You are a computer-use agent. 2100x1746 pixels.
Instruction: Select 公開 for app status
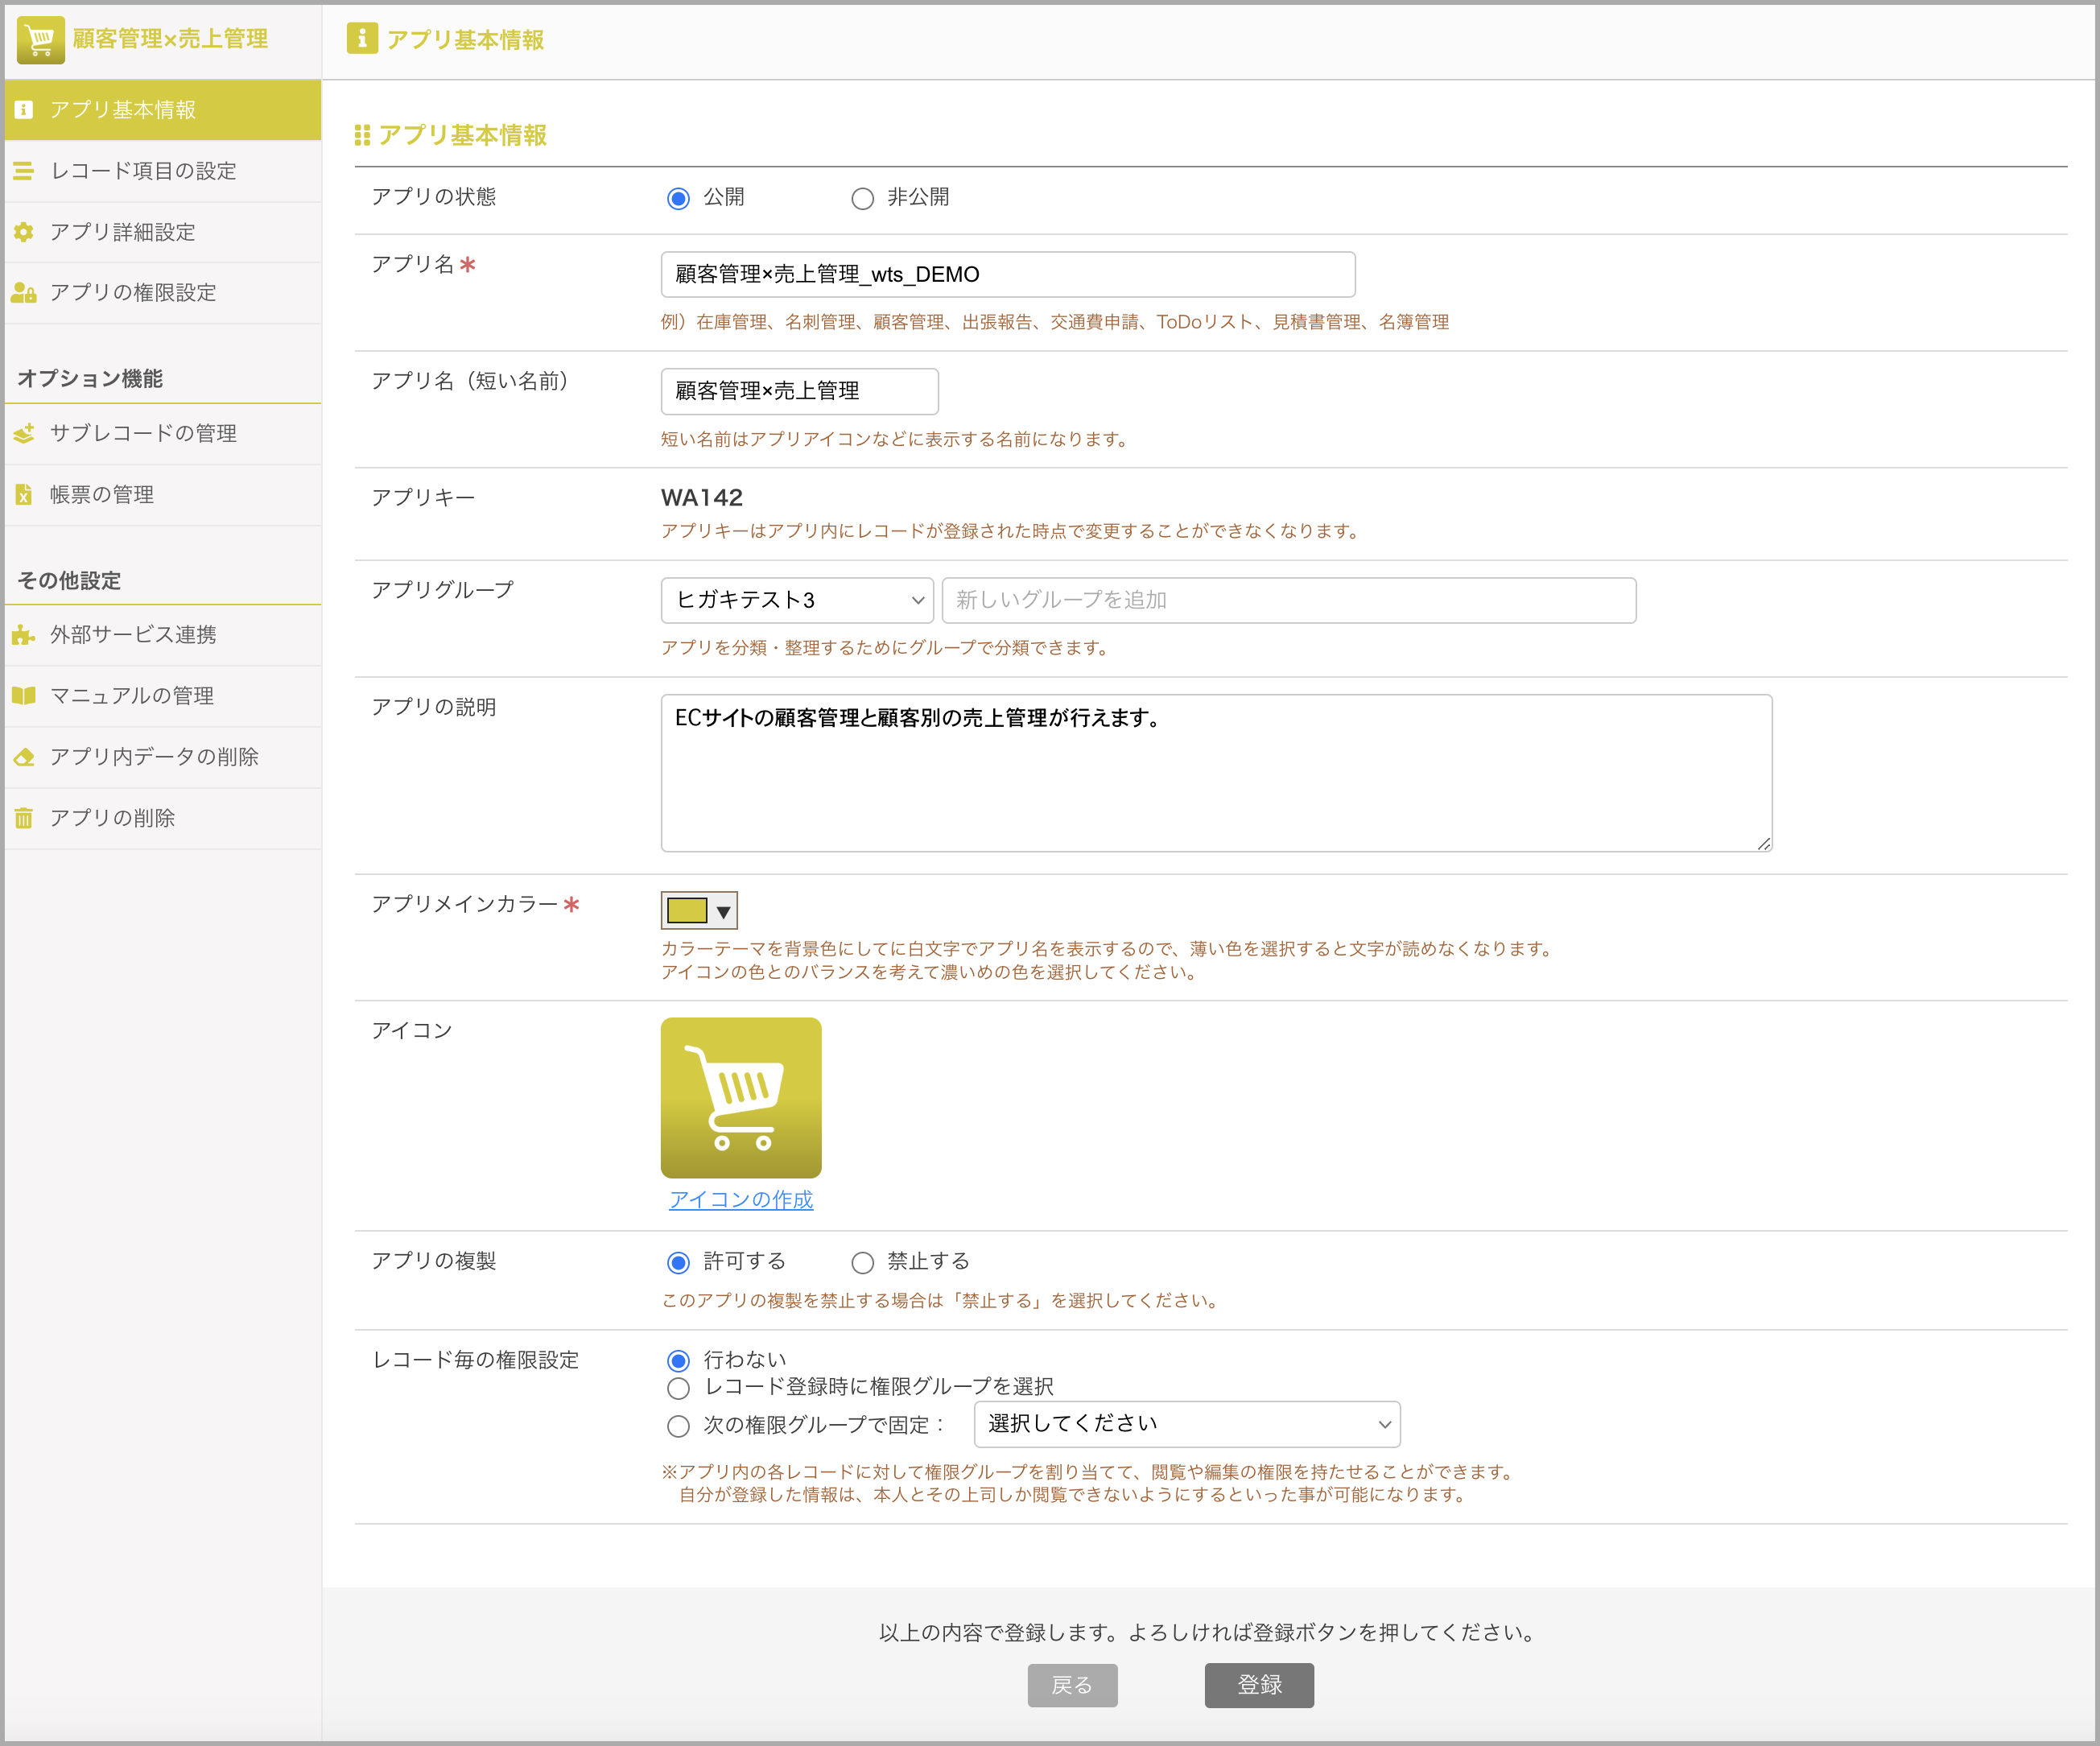678,198
